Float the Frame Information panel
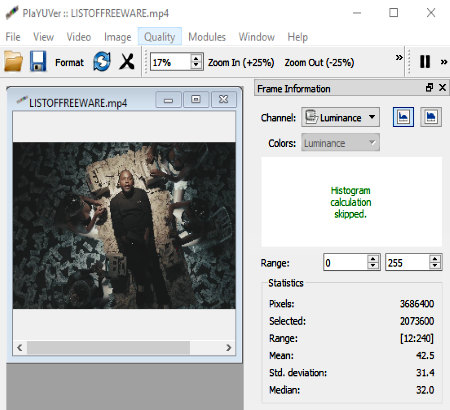Screen dimensions: 450x410 tap(429, 87)
